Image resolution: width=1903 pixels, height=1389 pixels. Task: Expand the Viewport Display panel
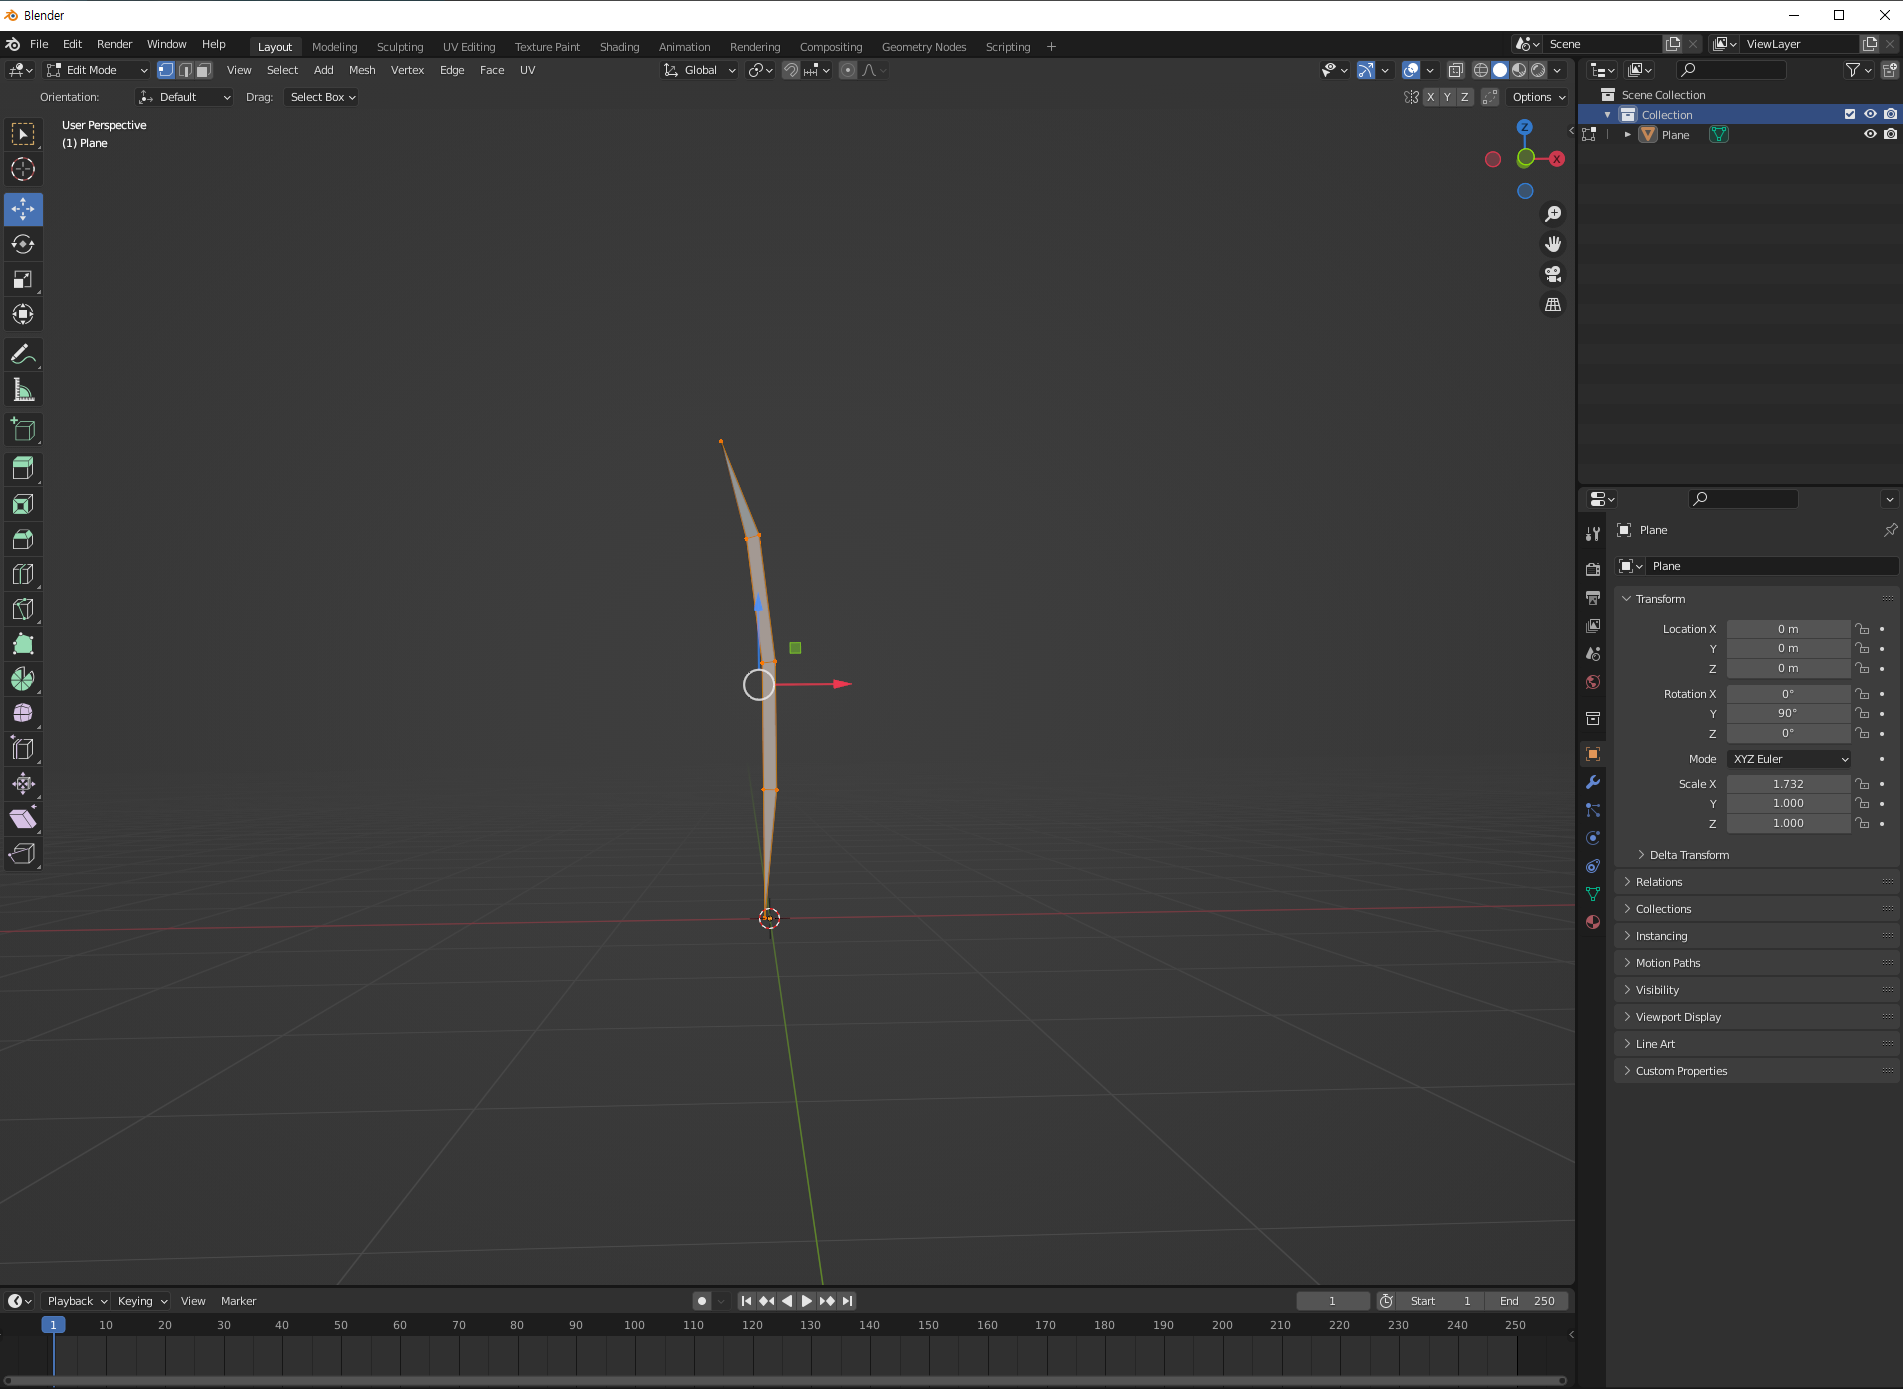pos(1678,1017)
